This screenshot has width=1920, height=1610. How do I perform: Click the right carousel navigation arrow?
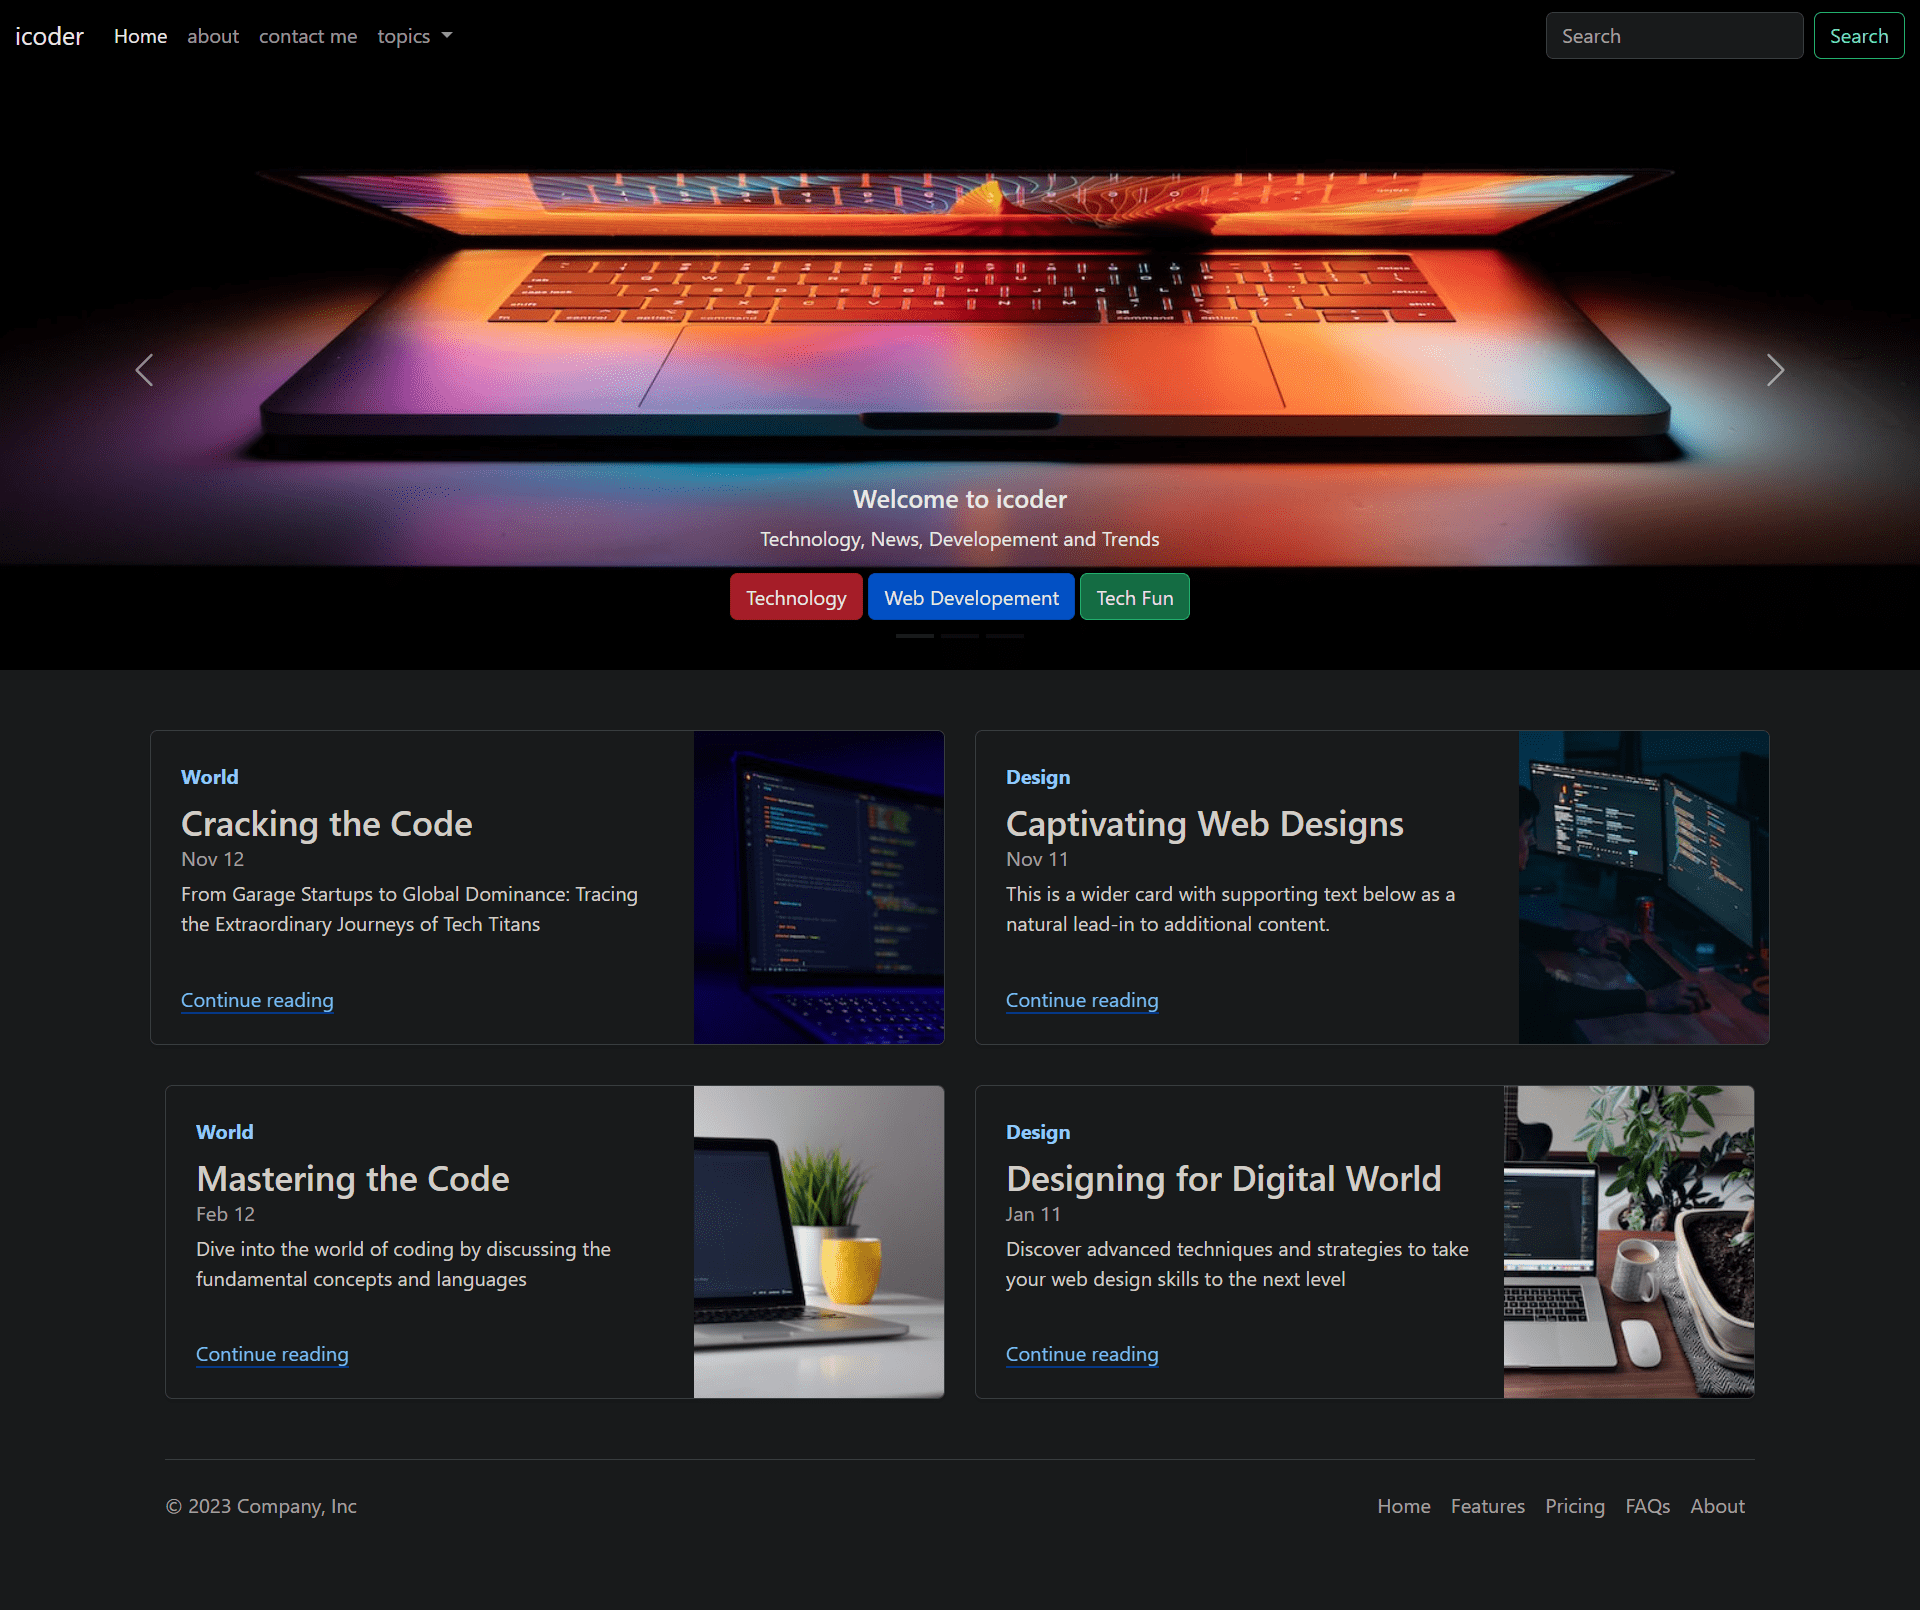coord(1776,371)
